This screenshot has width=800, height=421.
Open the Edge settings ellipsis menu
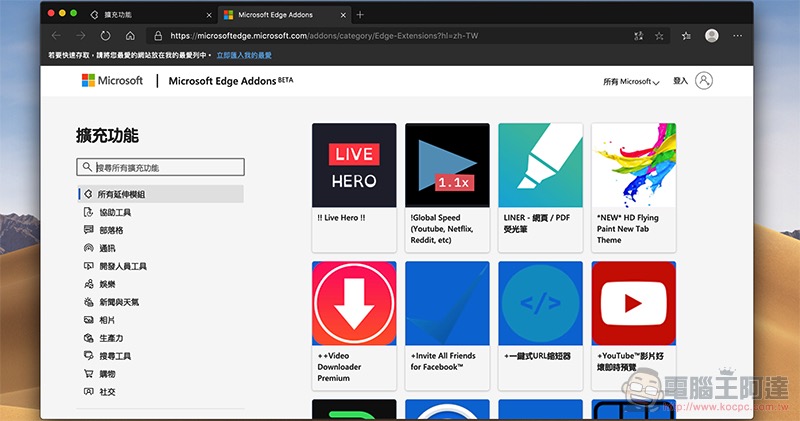click(x=738, y=35)
